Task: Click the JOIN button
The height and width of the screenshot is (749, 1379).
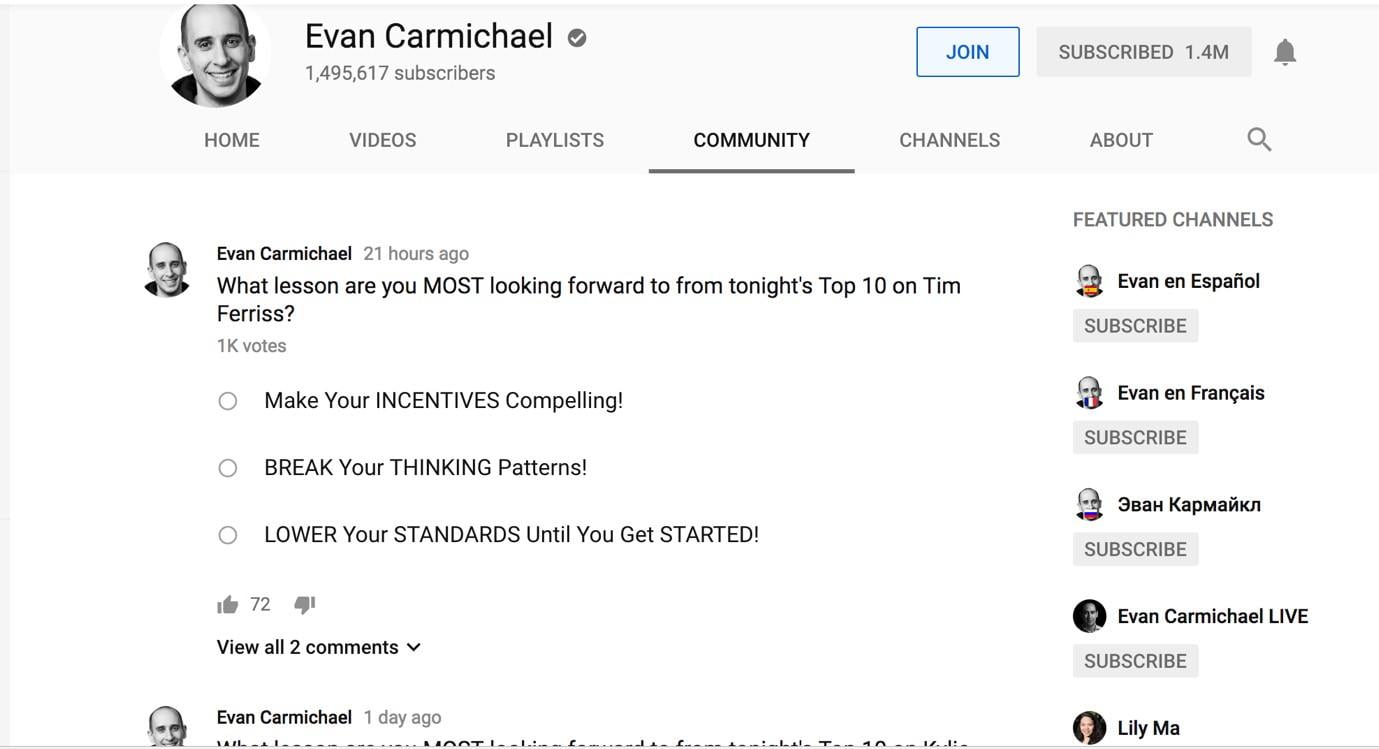Action: click(968, 52)
